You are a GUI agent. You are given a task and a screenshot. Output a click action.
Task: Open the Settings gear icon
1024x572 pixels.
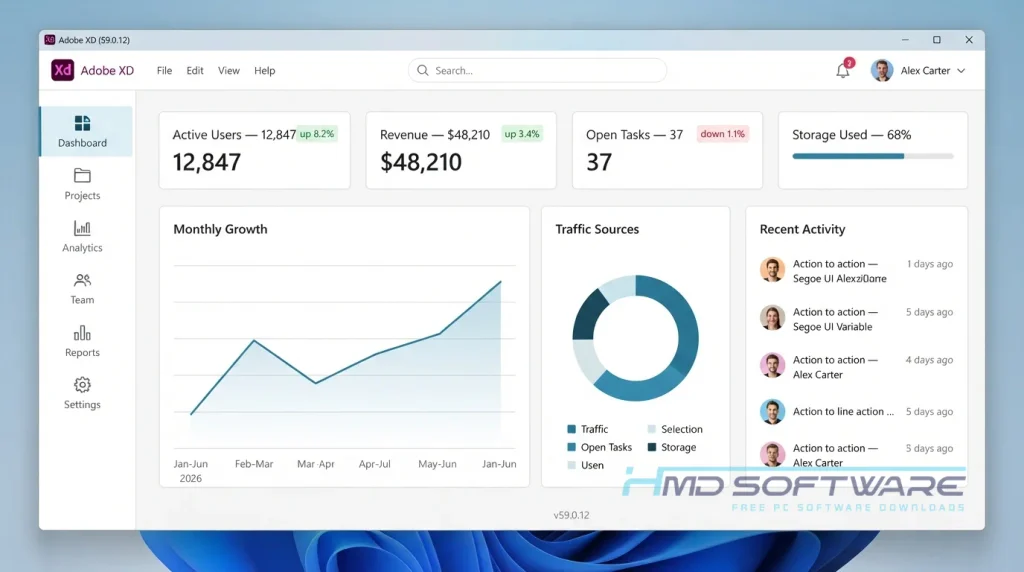click(x=82, y=385)
